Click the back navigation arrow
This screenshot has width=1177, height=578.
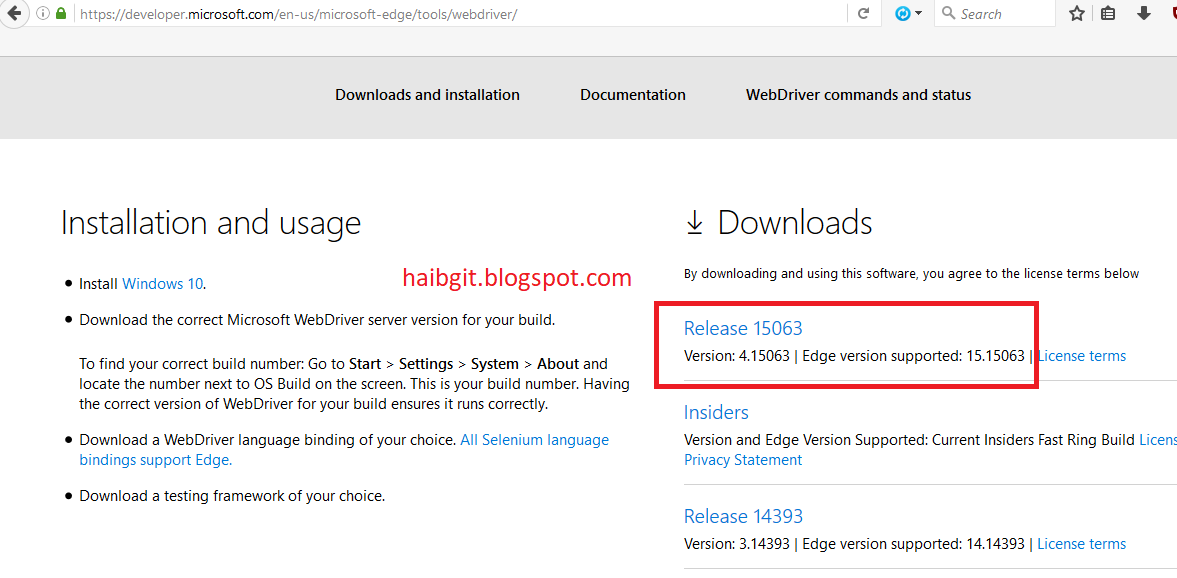click(x=15, y=13)
